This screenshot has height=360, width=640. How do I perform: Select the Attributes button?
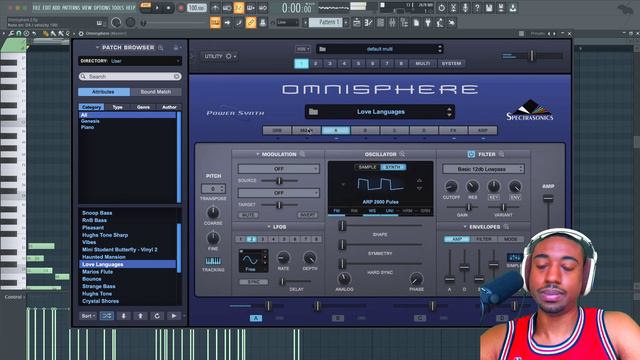click(x=104, y=92)
